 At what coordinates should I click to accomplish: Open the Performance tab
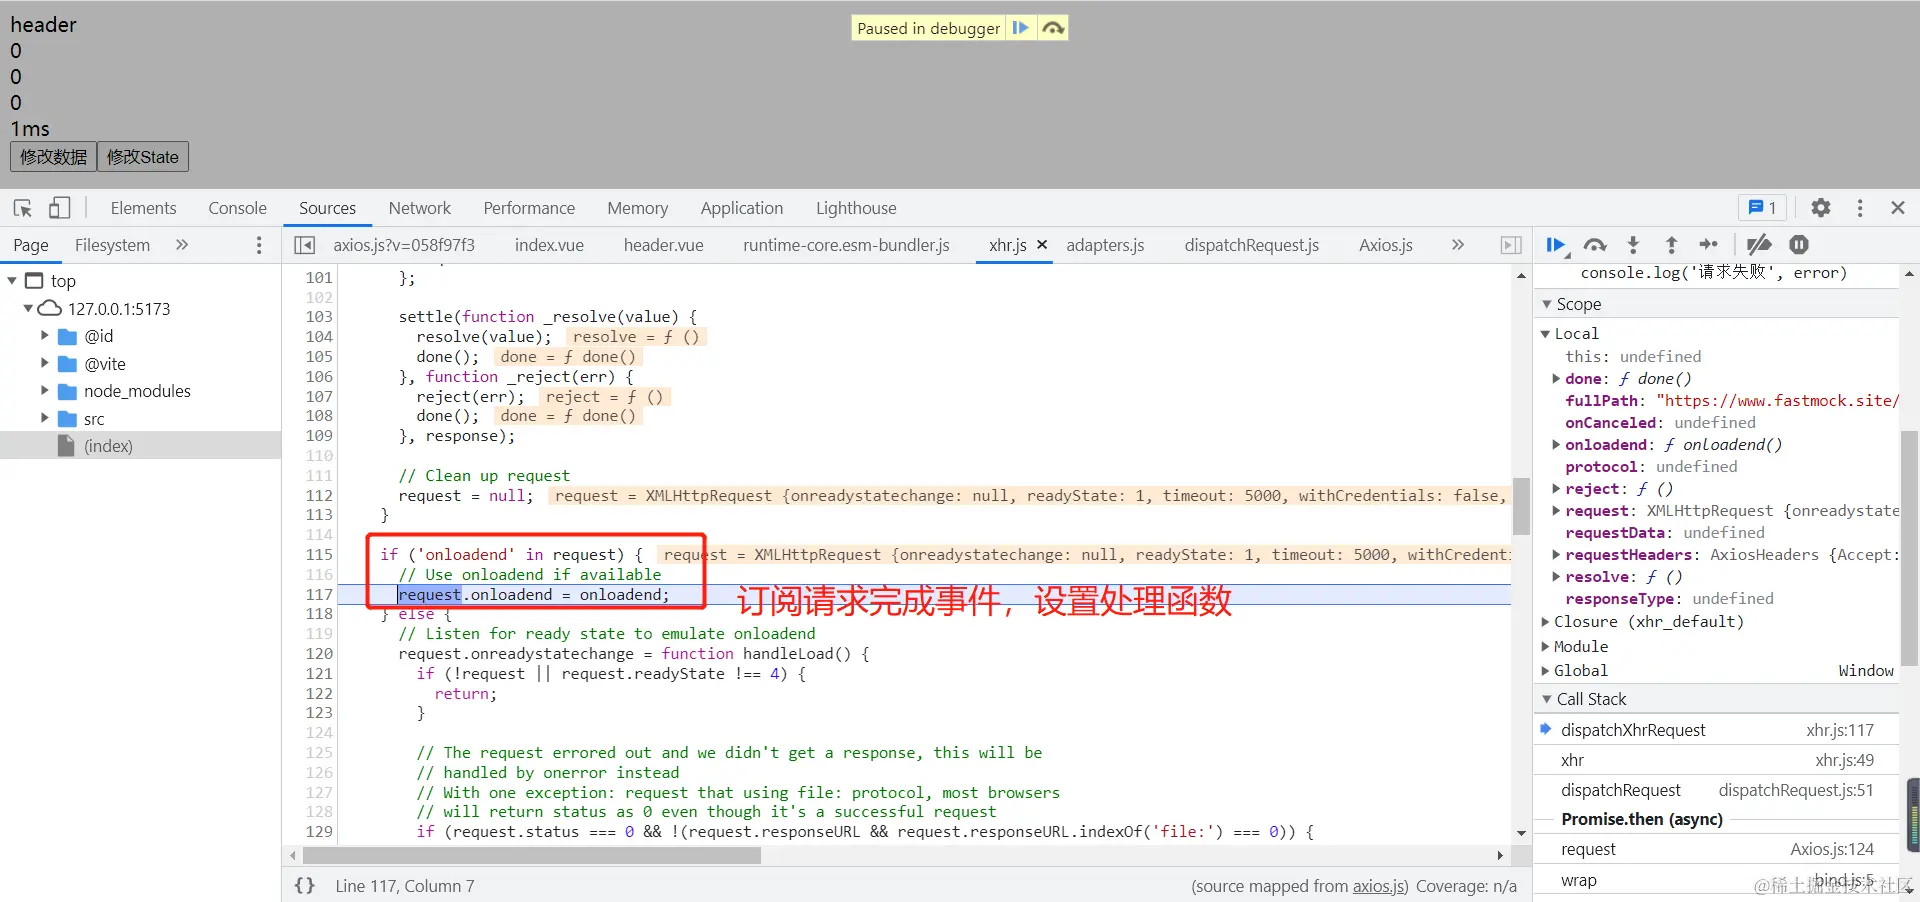coord(529,208)
